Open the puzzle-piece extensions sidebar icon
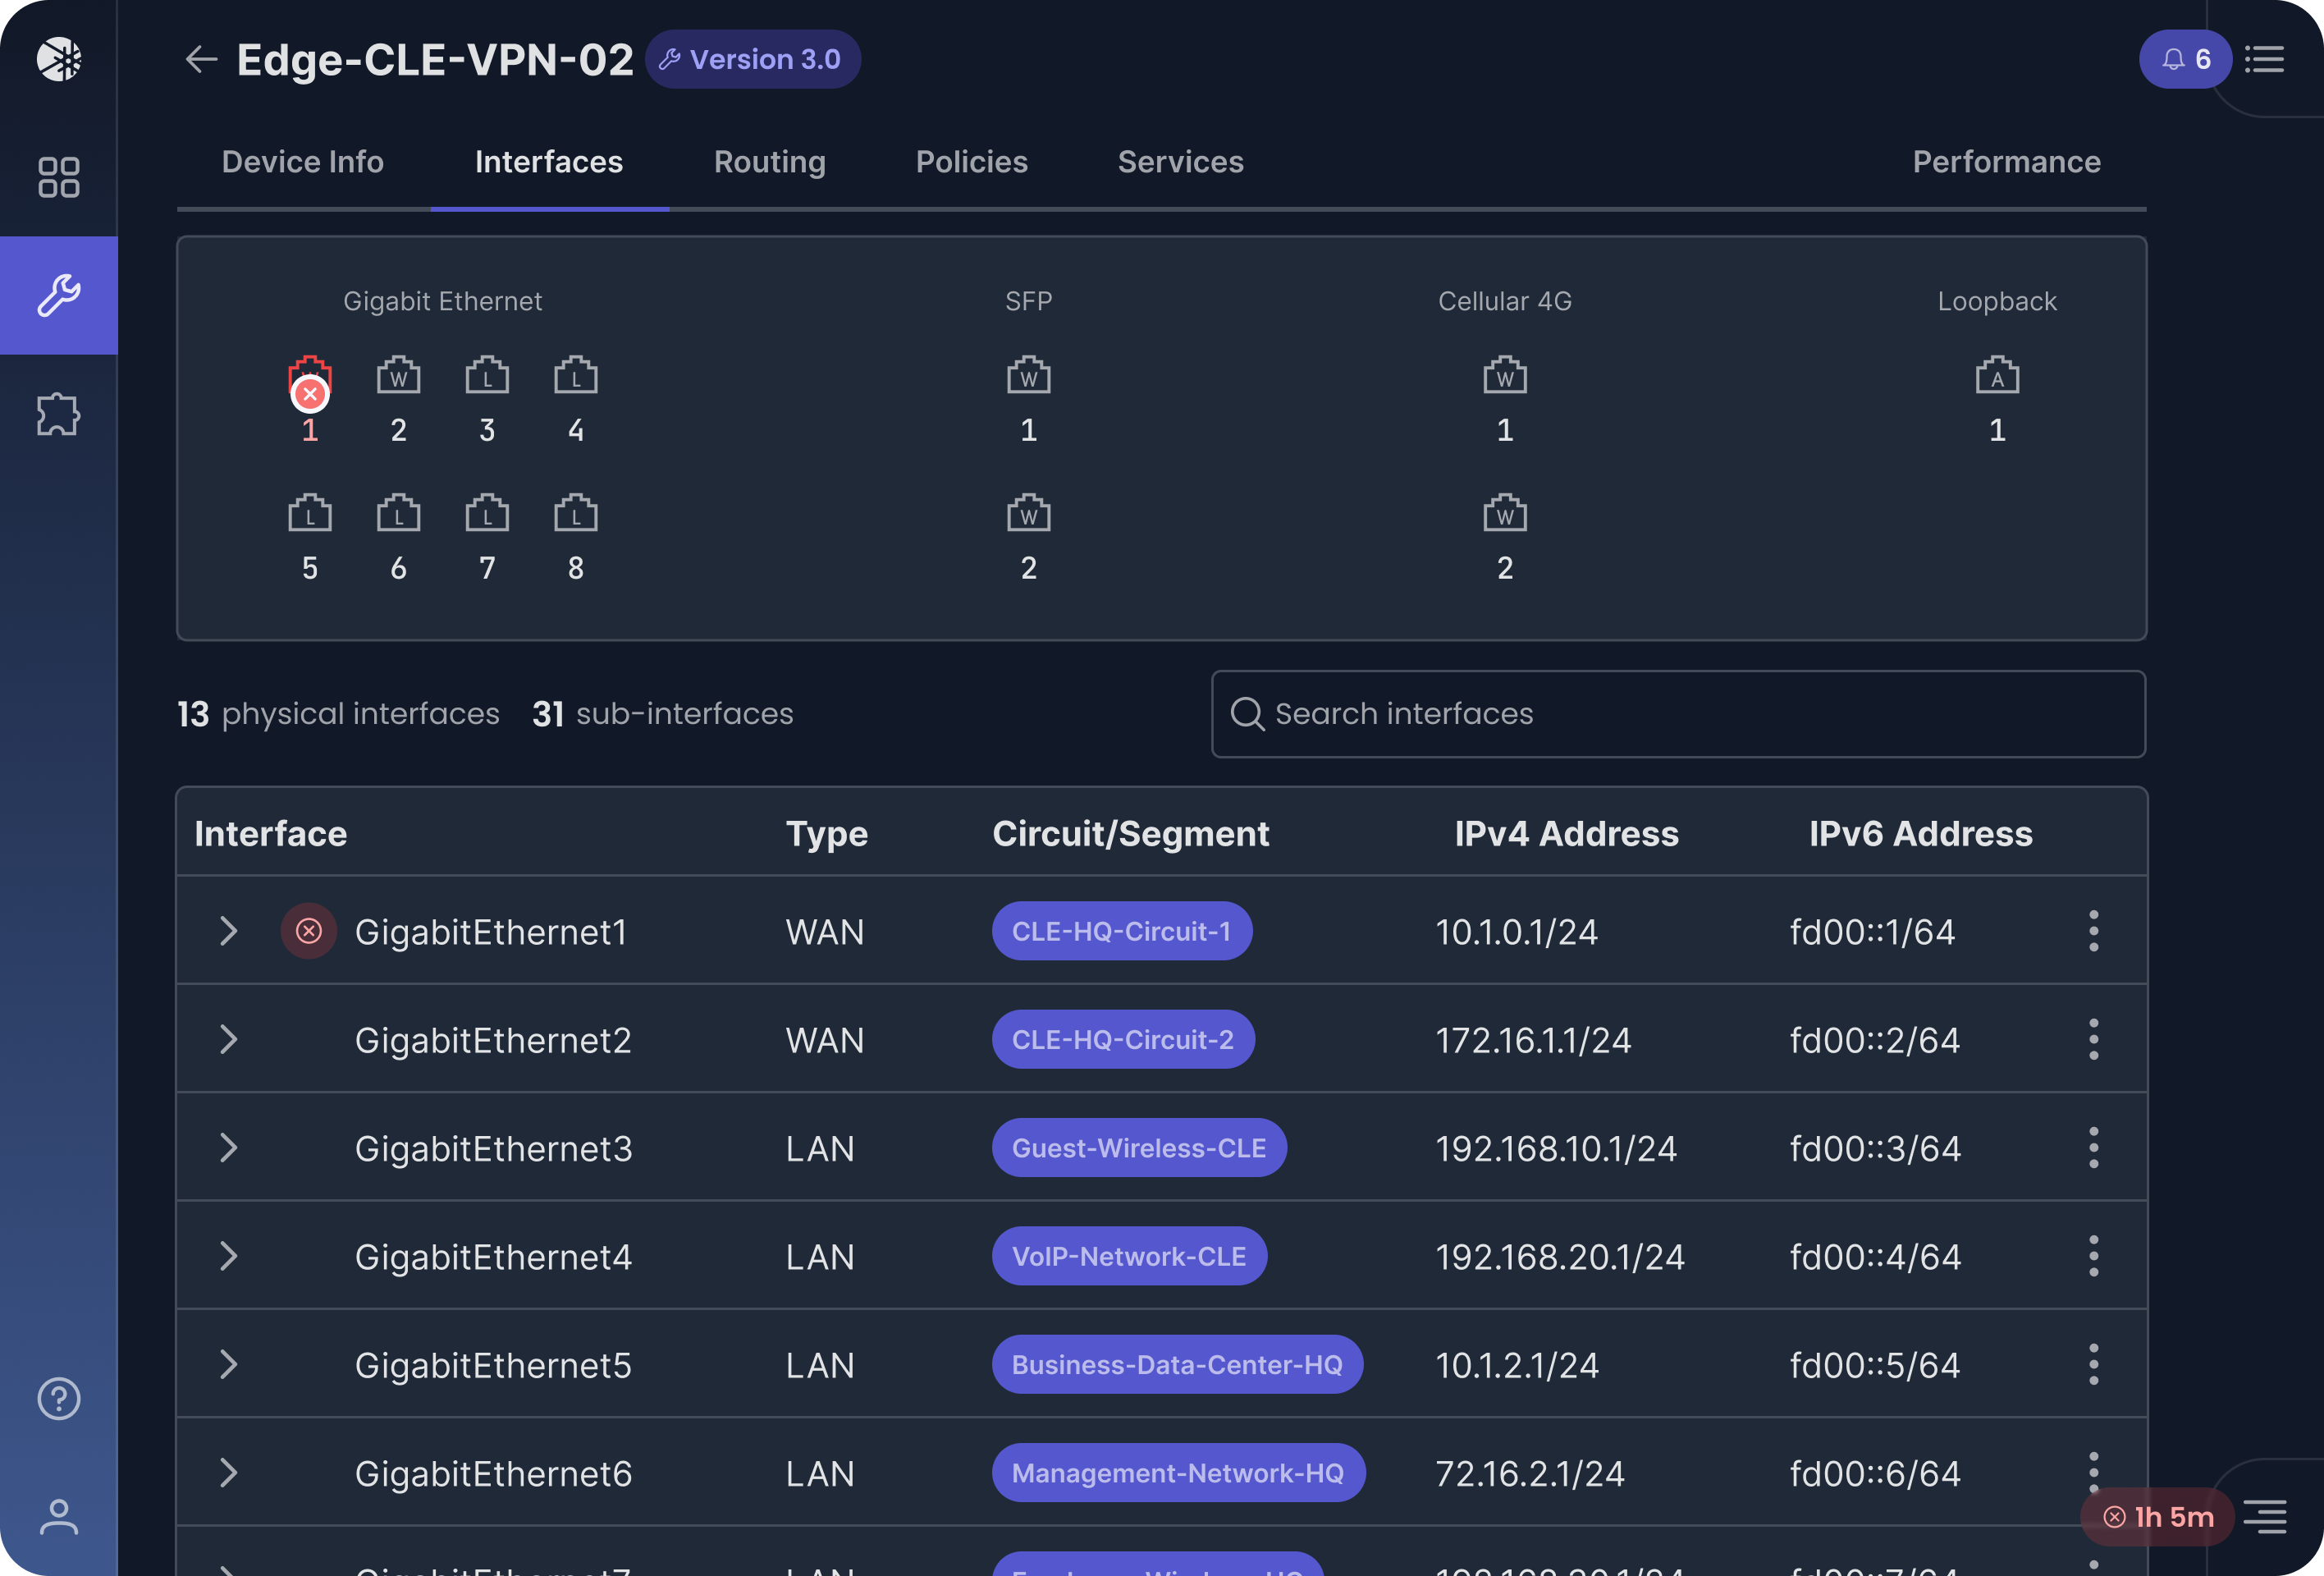Image resolution: width=2324 pixels, height=1576 pixels. coord(59,413)
